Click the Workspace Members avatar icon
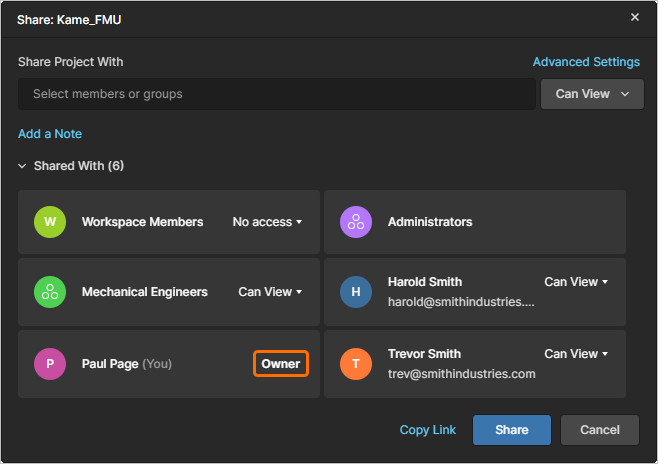Image resolution: width=658 pixels, height=464 pixels. pos(50,222)
